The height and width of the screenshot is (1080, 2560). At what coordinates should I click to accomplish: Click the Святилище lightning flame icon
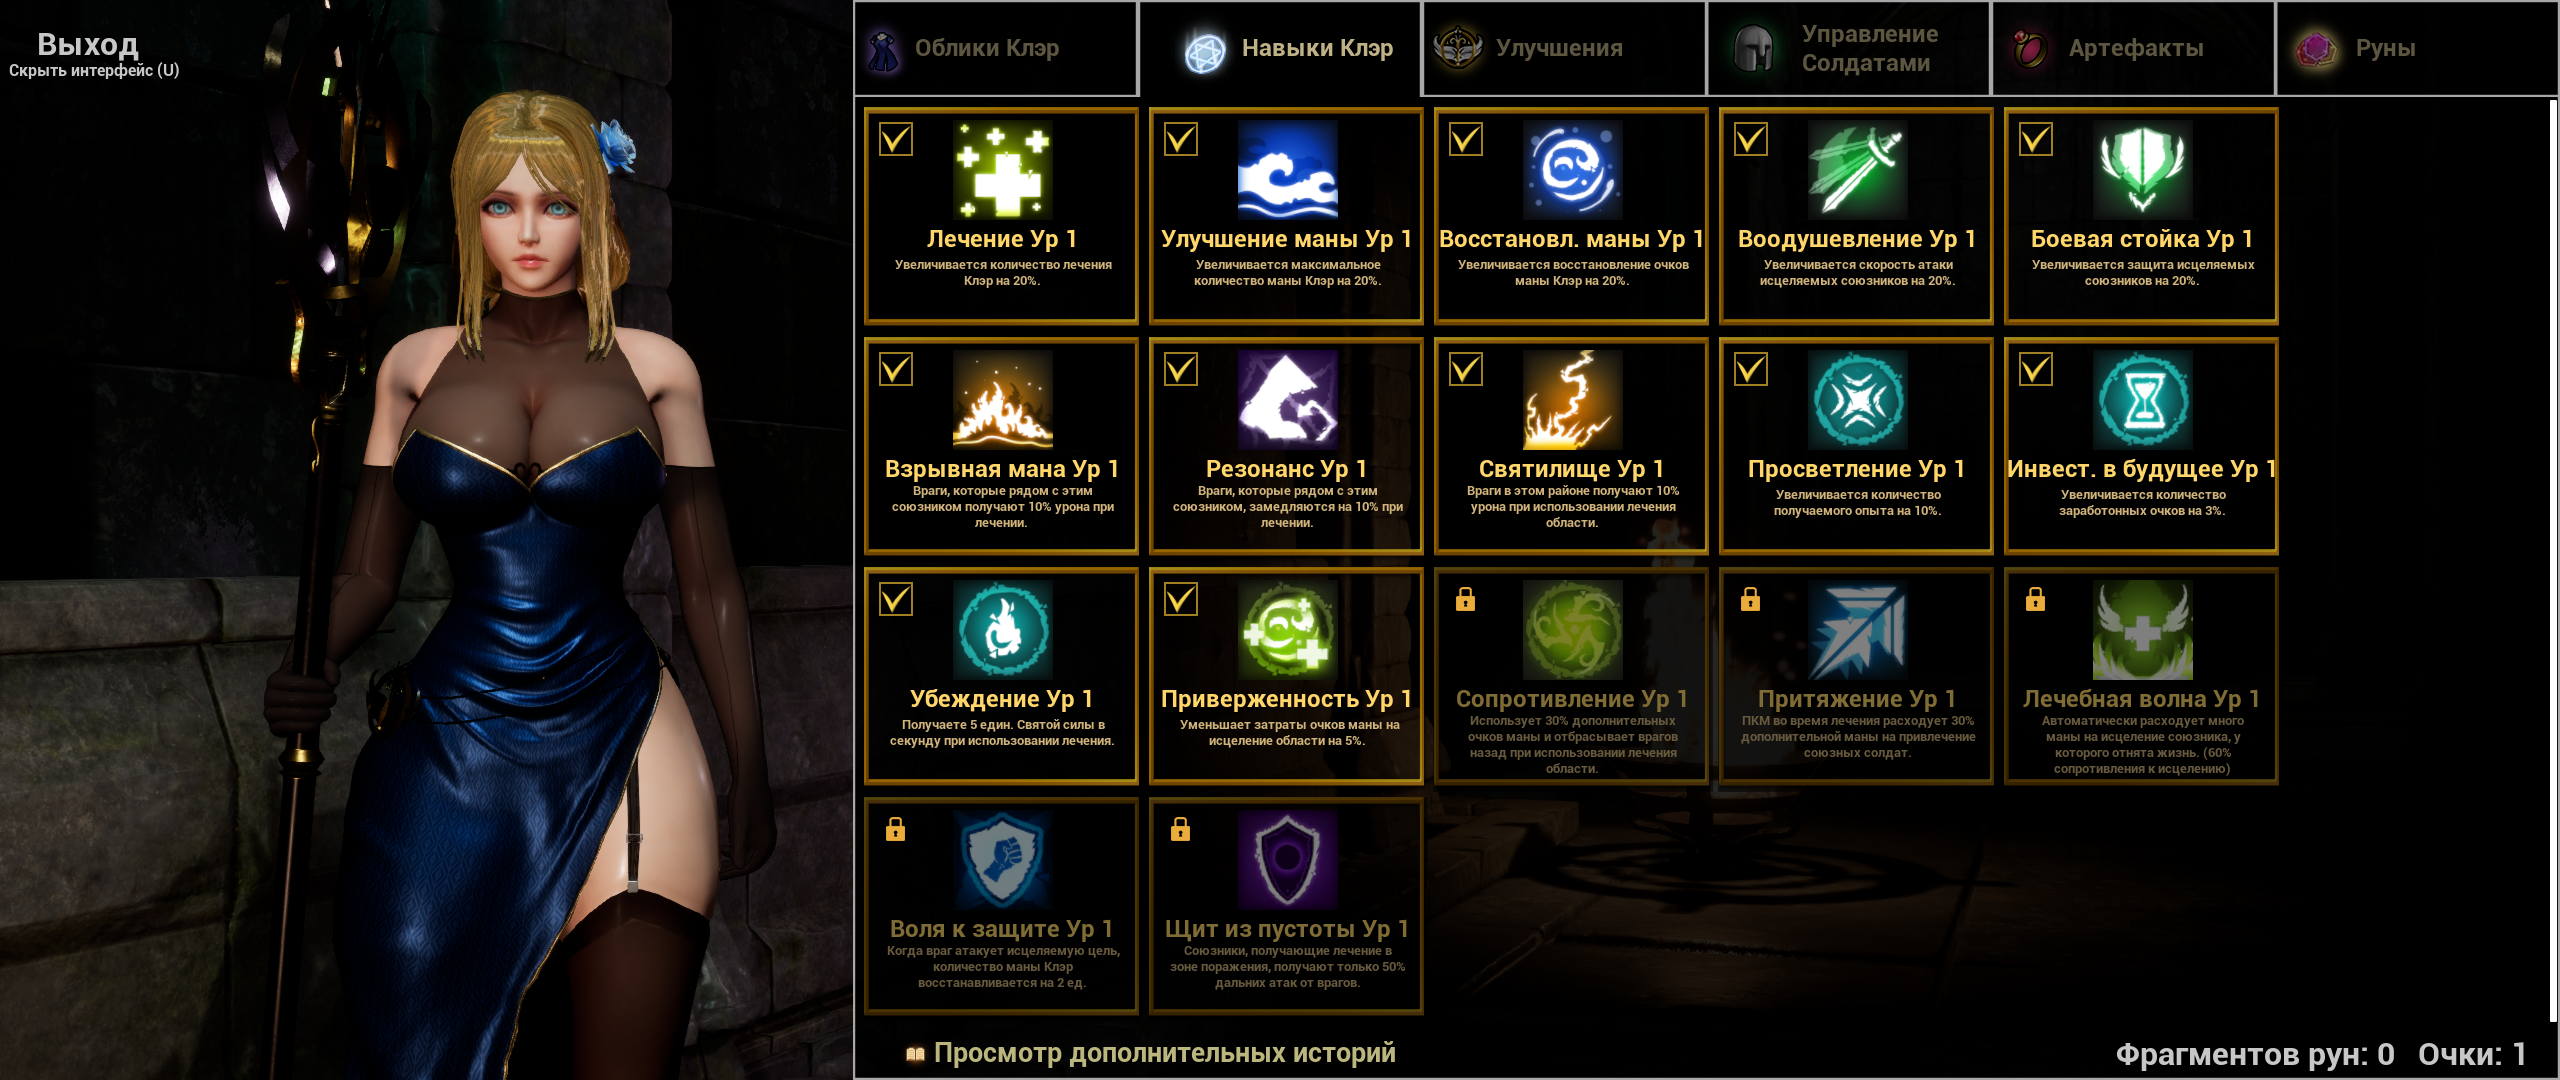[x=1572, y=400]
